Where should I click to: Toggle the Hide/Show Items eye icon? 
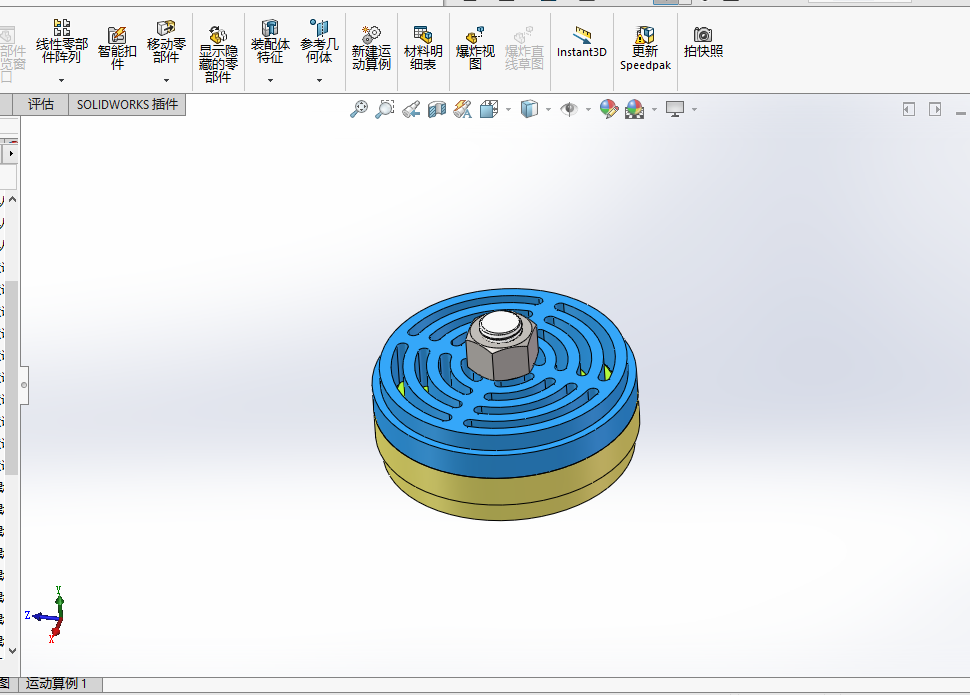point(569,110)
